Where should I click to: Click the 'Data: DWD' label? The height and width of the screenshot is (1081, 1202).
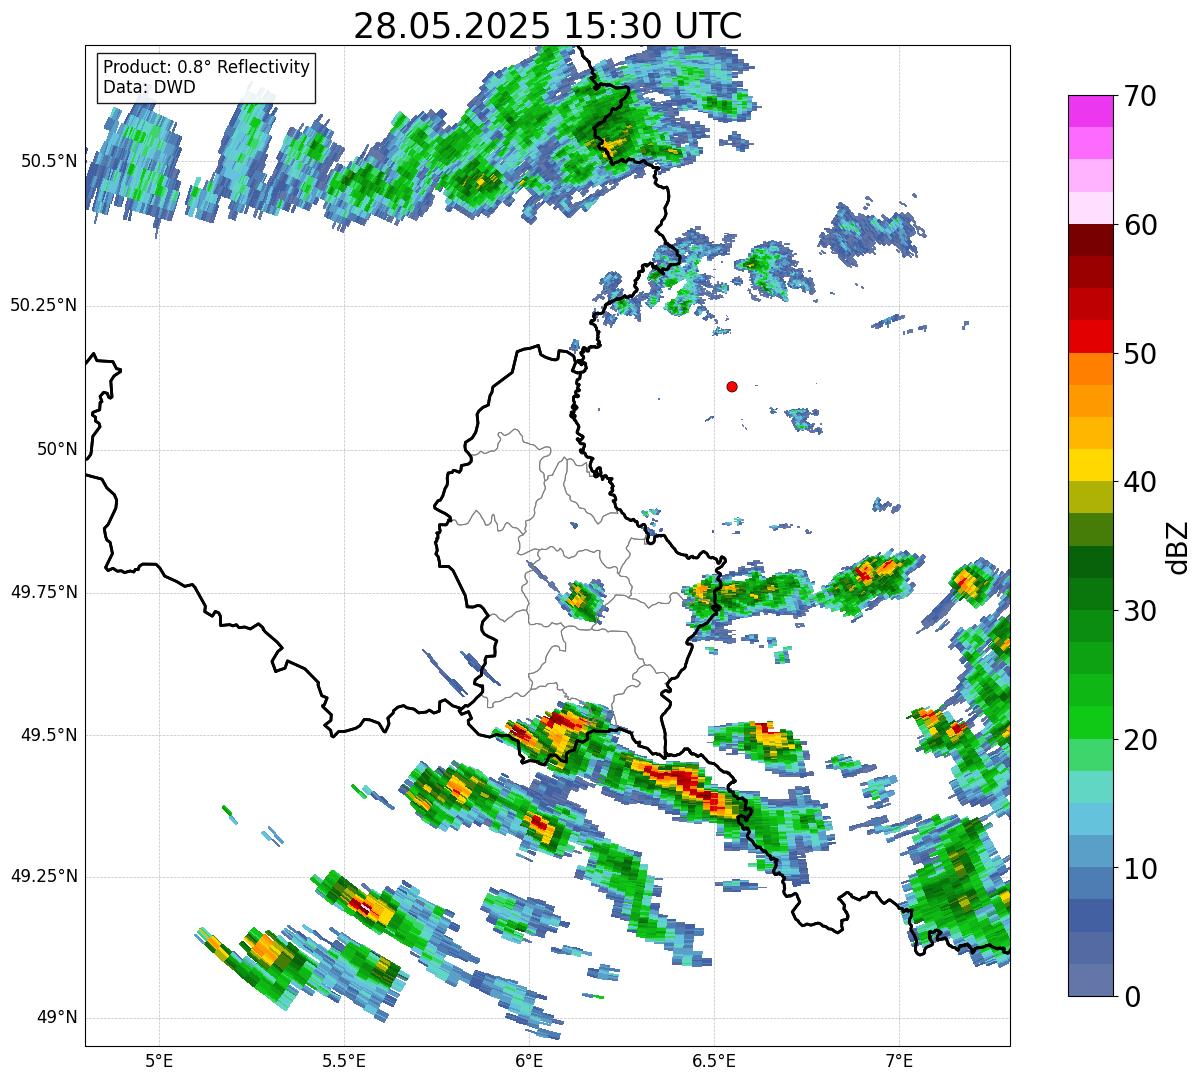(149, 87)
